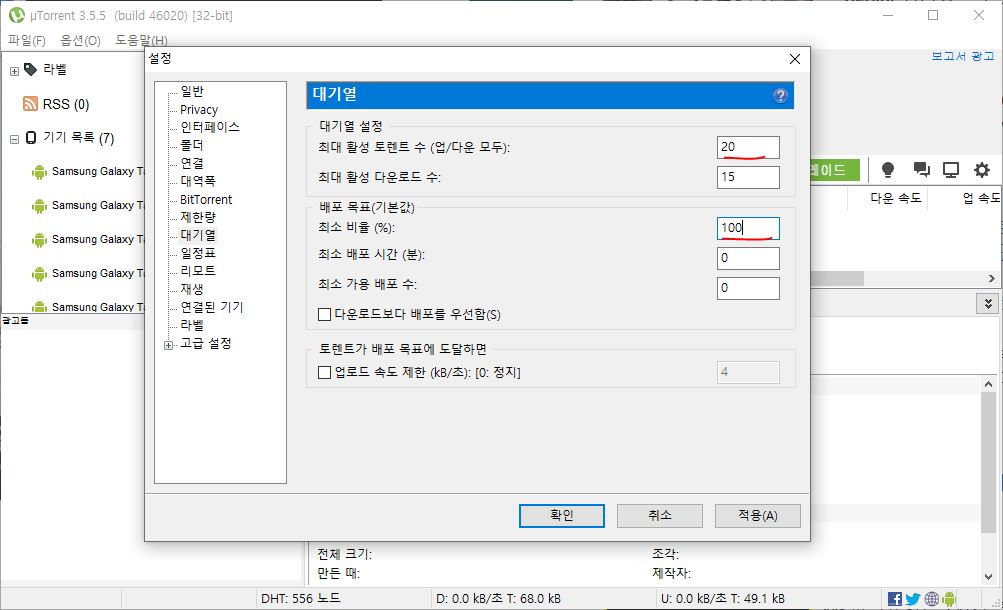The width and height of the screenshot is (1003, 610).
Task: Click the lightbulb icon in the main toolbar
Action: coord(887,169)
